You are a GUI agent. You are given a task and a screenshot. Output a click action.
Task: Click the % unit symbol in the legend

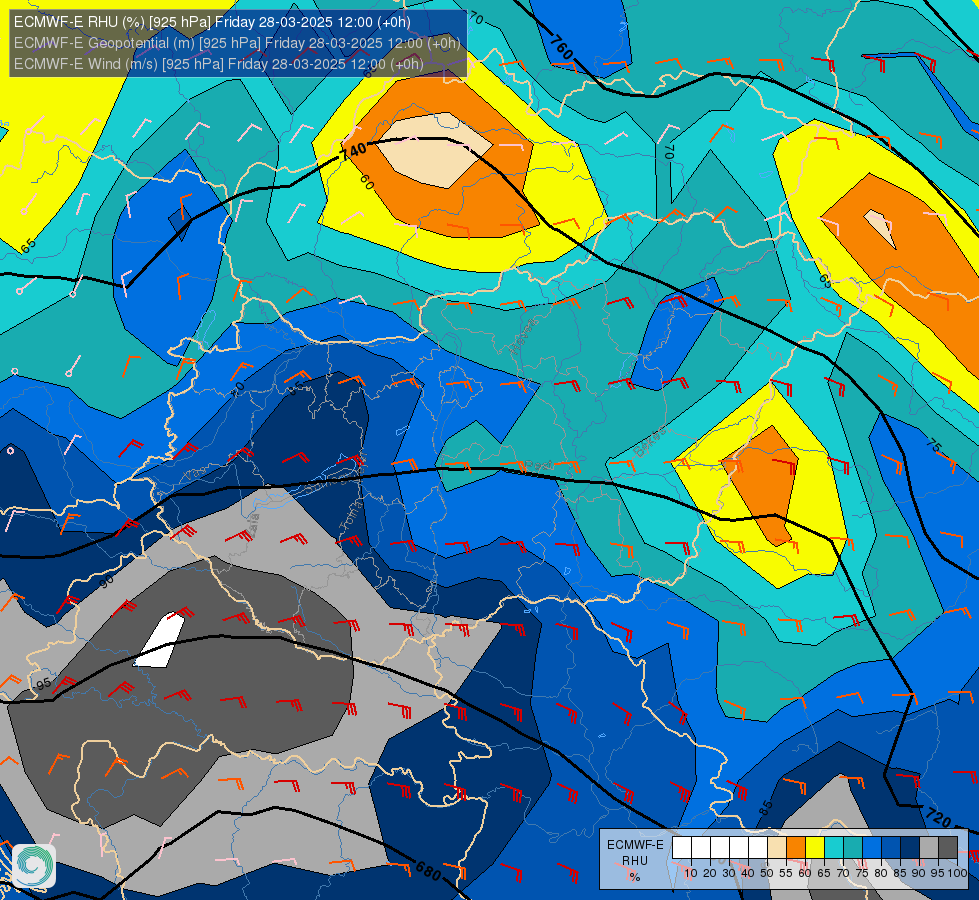(x=635, y=877)
